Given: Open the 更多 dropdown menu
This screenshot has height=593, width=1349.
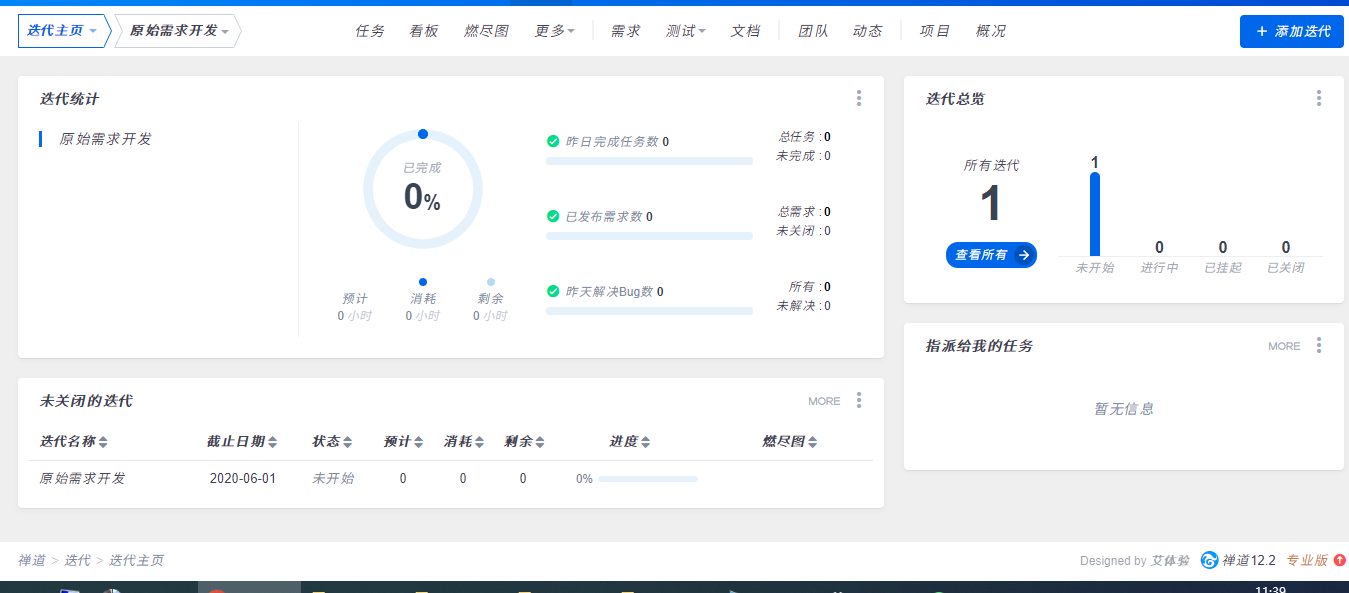Looking at the screenshot, I should coord(554,31).
